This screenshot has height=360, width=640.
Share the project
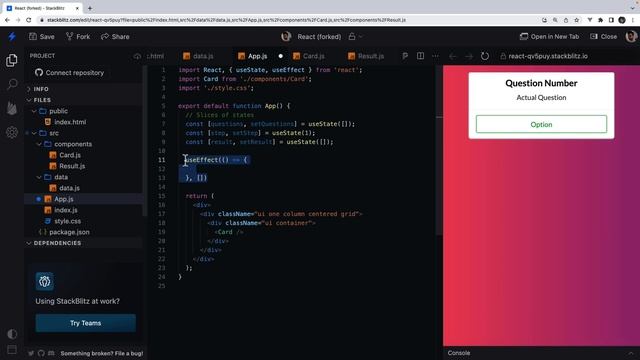(x=115, y=37)
